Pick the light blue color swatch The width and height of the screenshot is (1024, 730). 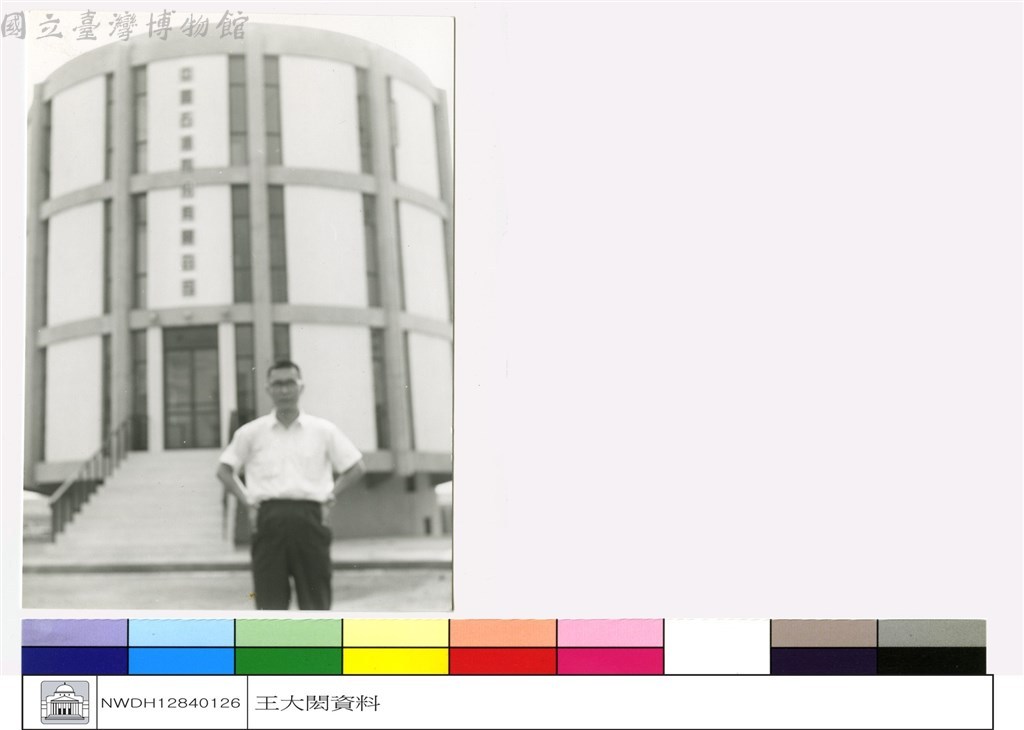click(x=182, y=633)
